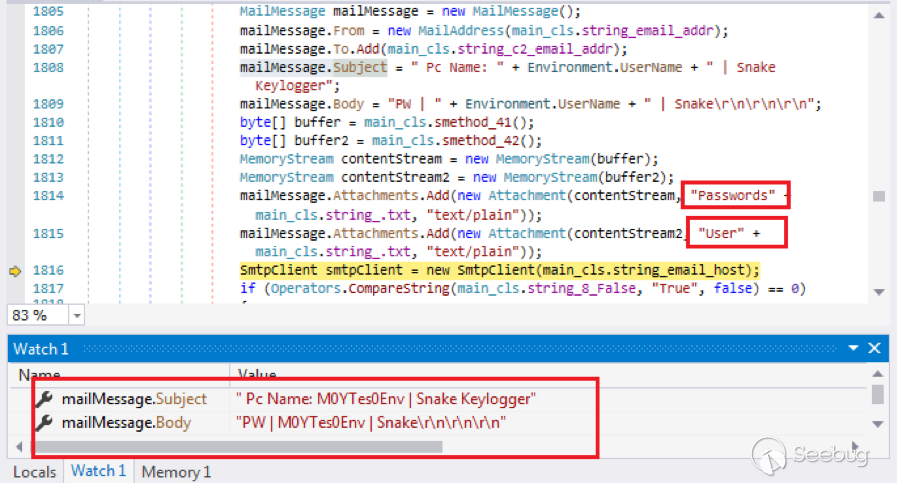Click CompareString on line 1817
This screenshot has width=897, height=483.
[x=399, y=288]
